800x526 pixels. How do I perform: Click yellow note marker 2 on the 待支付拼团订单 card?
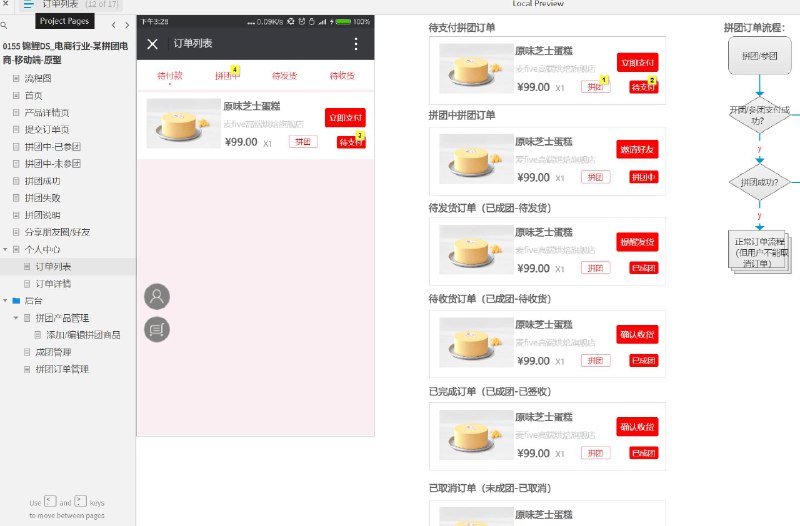(652, 80)
